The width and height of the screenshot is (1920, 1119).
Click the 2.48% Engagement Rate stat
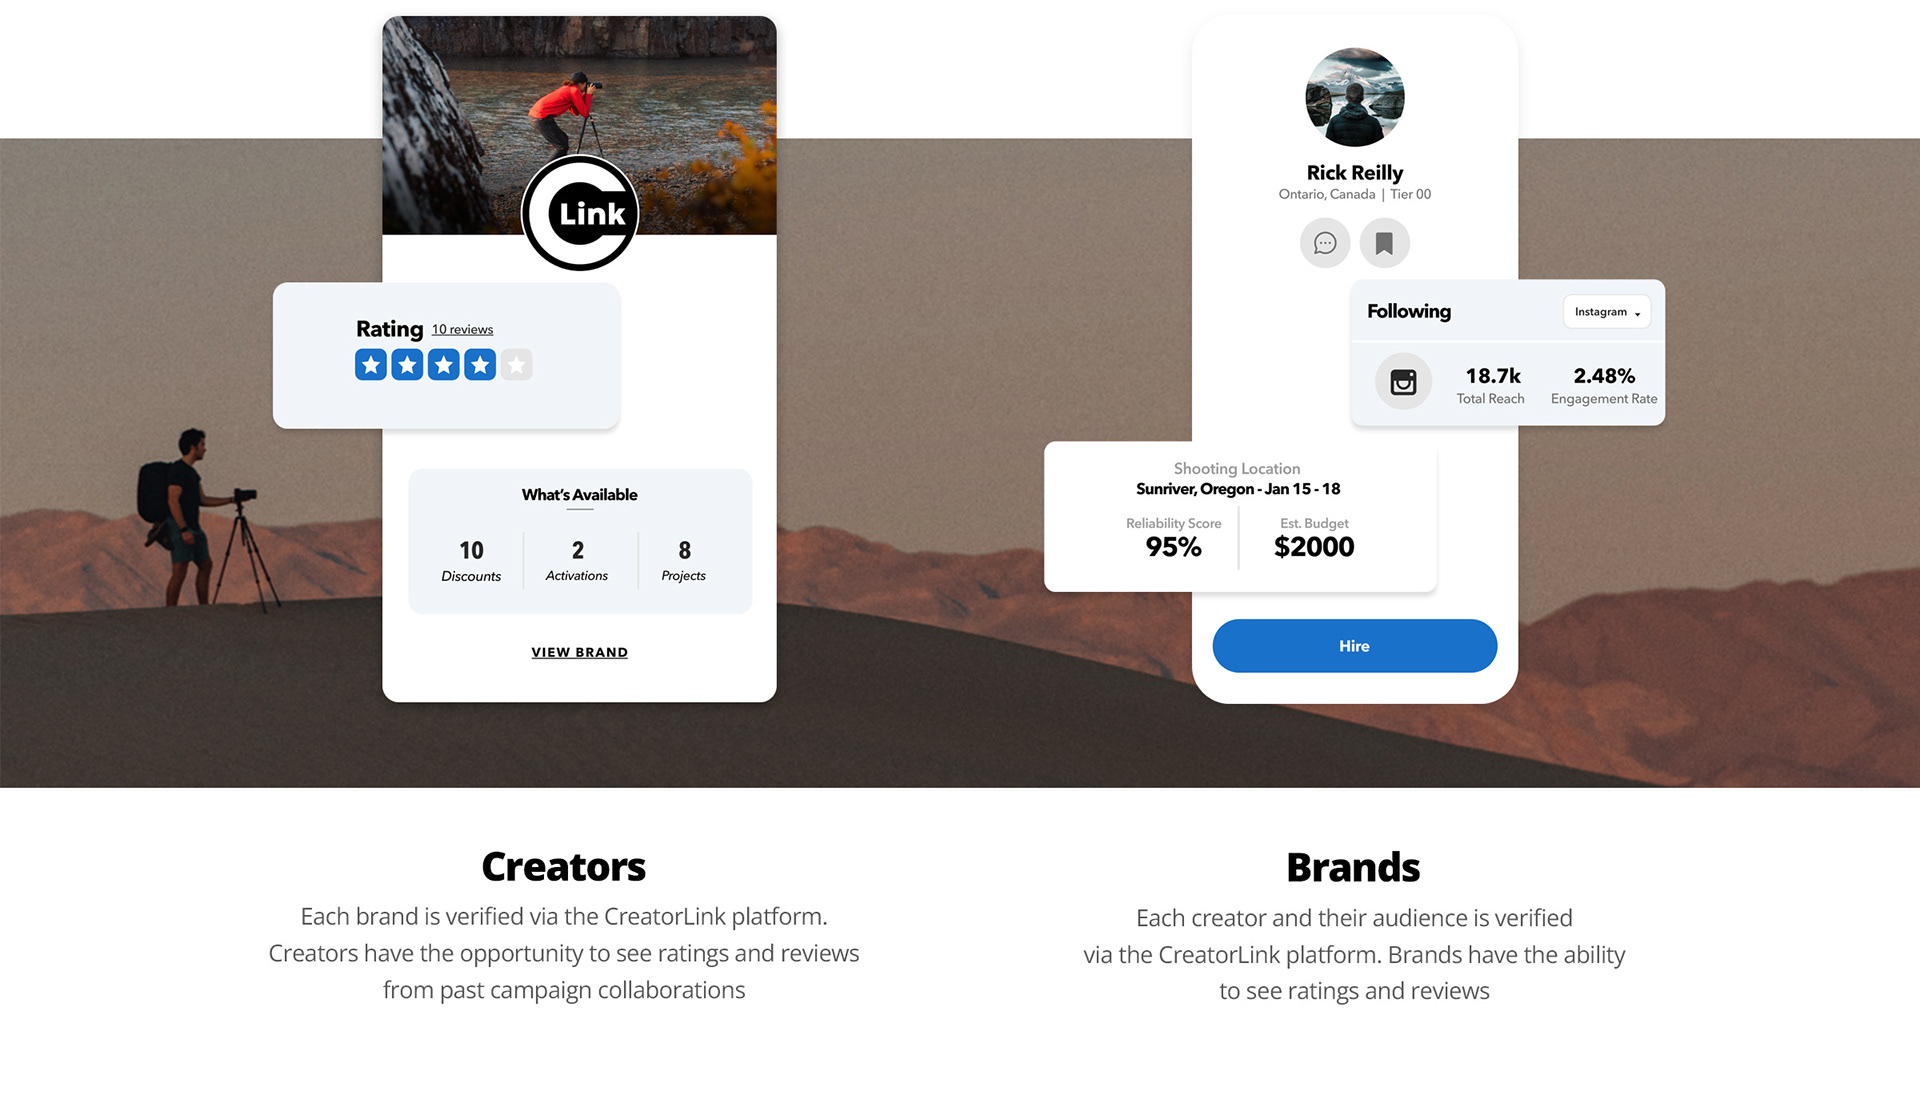point(1604,385)
